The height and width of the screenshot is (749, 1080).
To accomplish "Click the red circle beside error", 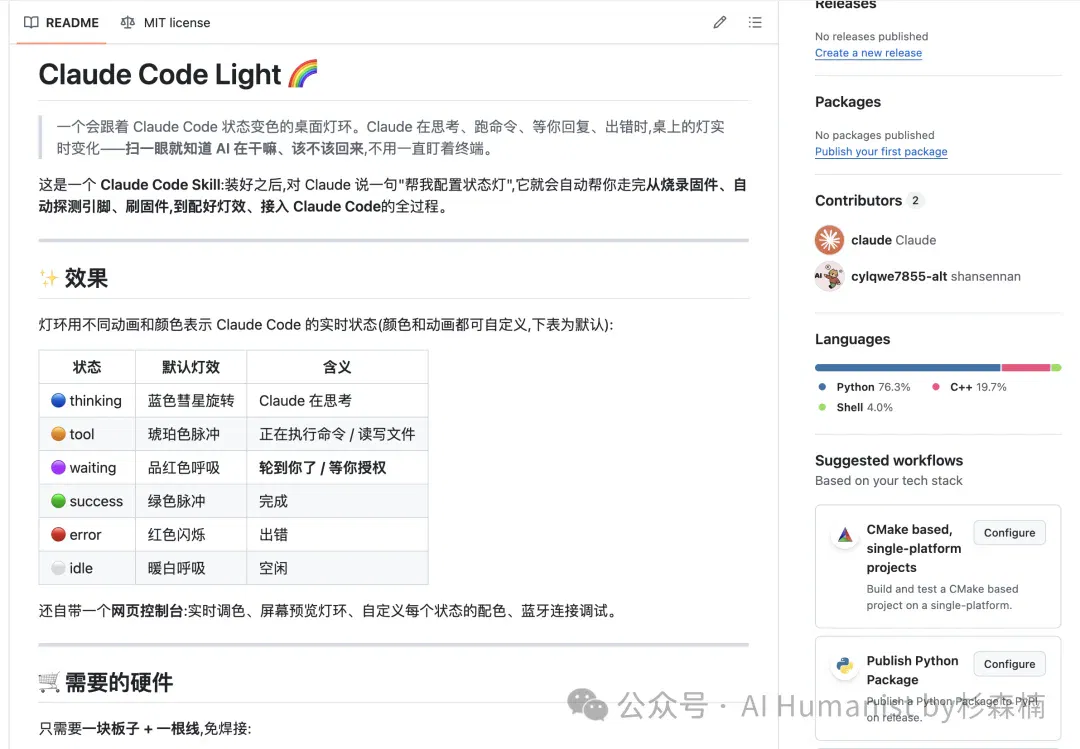I will point(59,535).
